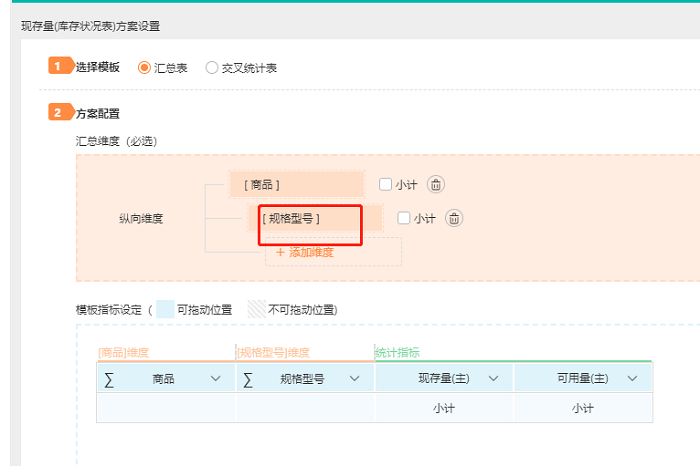Click the 不可拖动位置 hatched legend swatch
Screen dimensions: 700x466
point(257,310)
